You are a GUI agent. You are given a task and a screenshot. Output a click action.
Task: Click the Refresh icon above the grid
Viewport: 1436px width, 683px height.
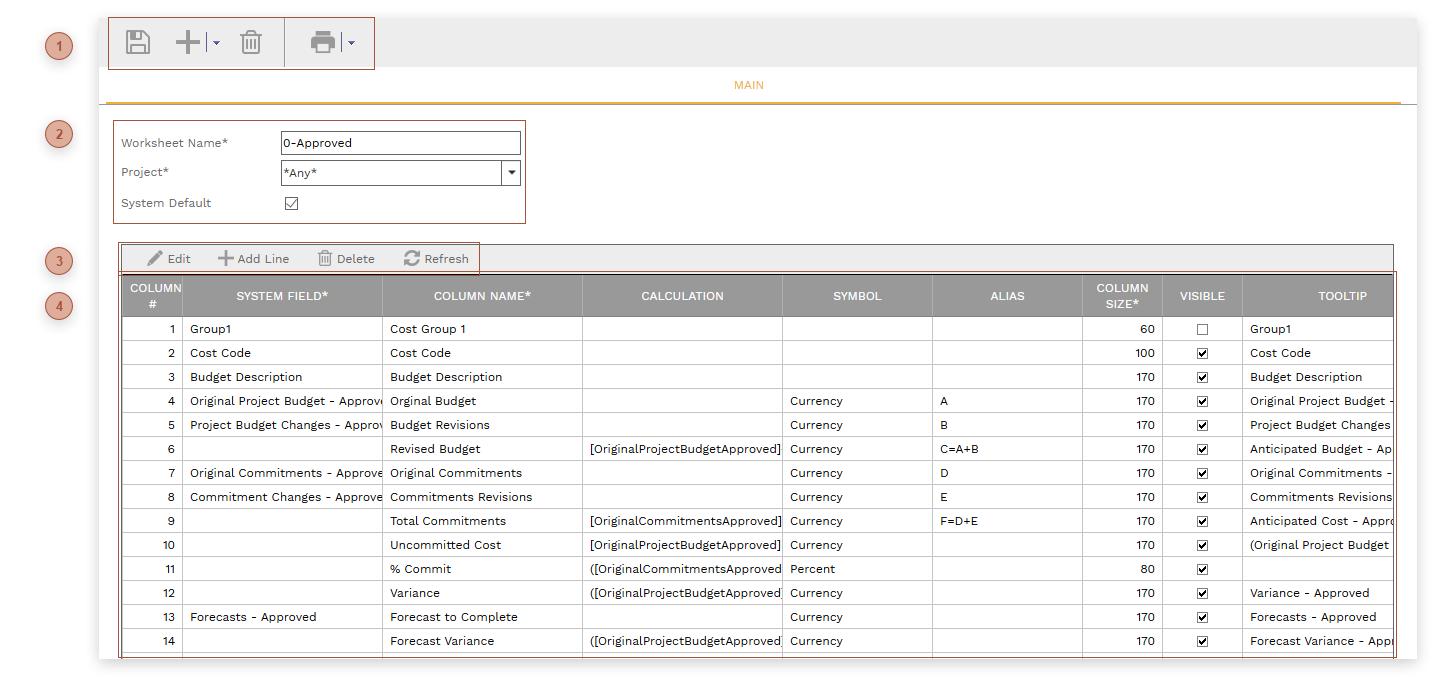(x=412, y=259)
